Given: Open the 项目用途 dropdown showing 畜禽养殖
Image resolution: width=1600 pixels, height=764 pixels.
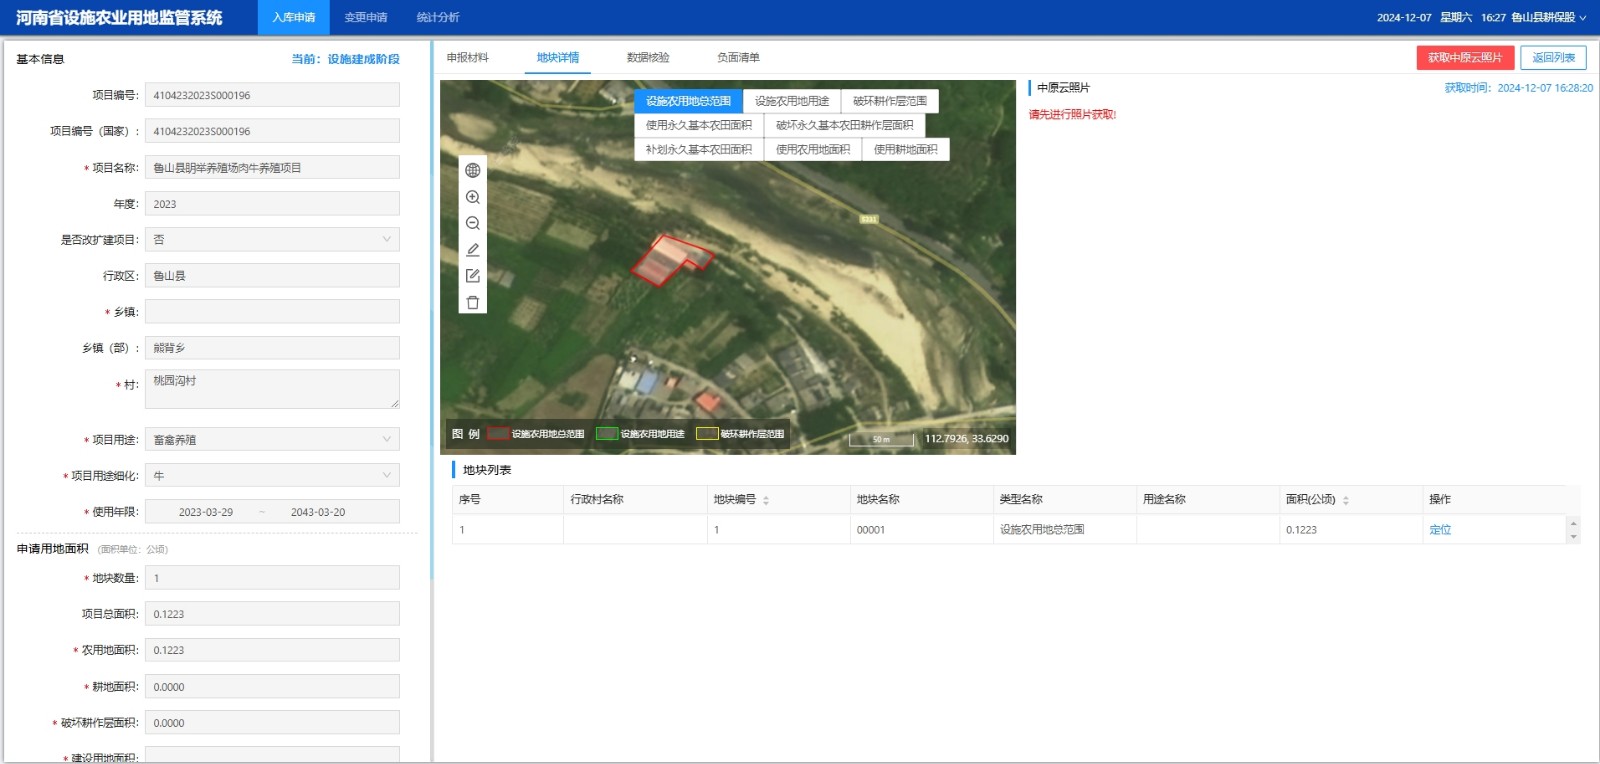Looking at the screenshot, I should 272,440.
